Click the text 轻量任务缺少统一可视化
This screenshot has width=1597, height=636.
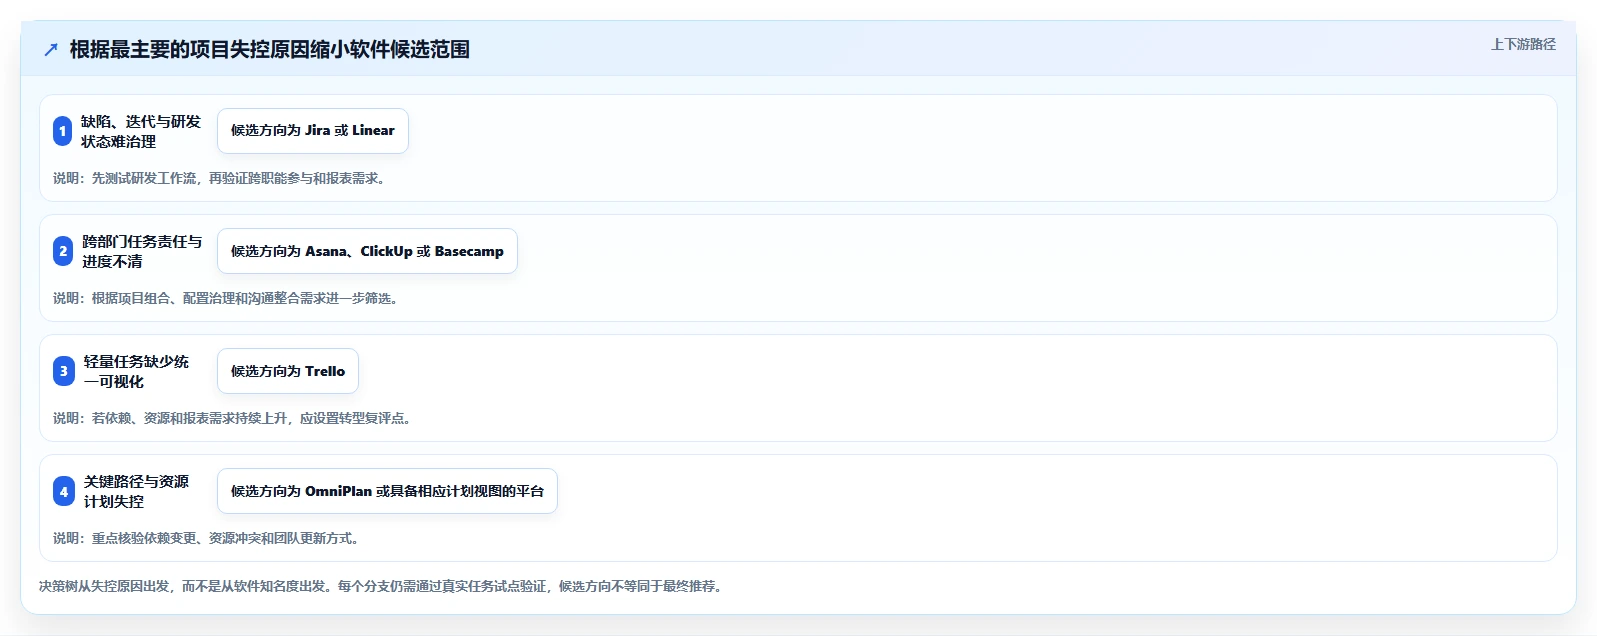pyautogui.click(x=136, y=371)
